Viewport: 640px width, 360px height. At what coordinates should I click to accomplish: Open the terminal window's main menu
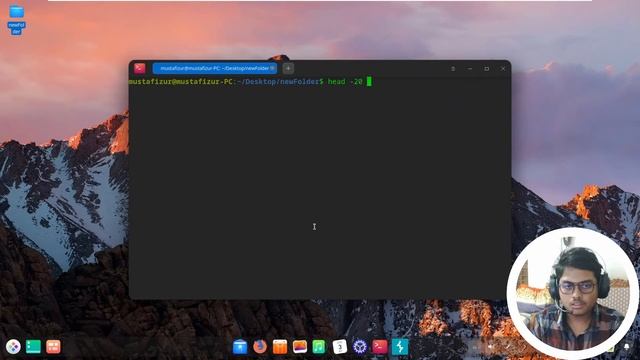(453, 69)
